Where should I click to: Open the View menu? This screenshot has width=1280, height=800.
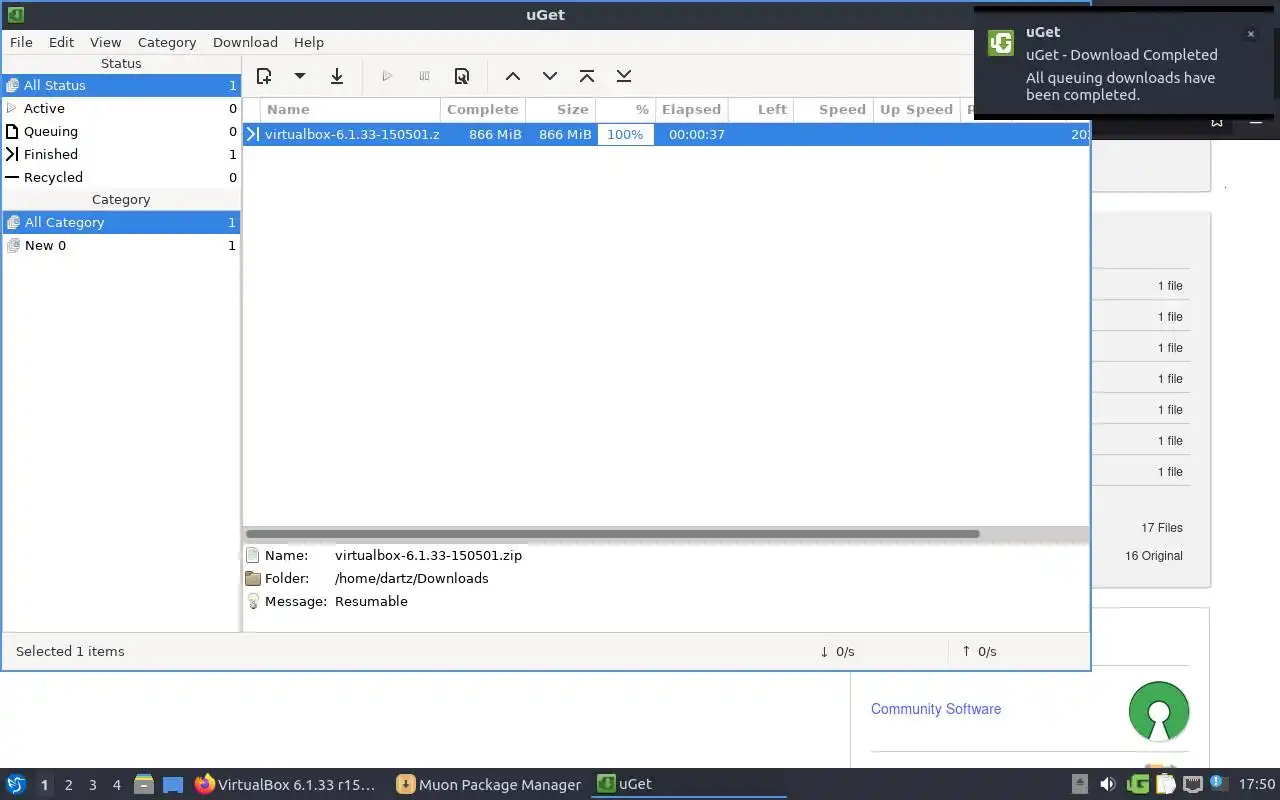105,42
